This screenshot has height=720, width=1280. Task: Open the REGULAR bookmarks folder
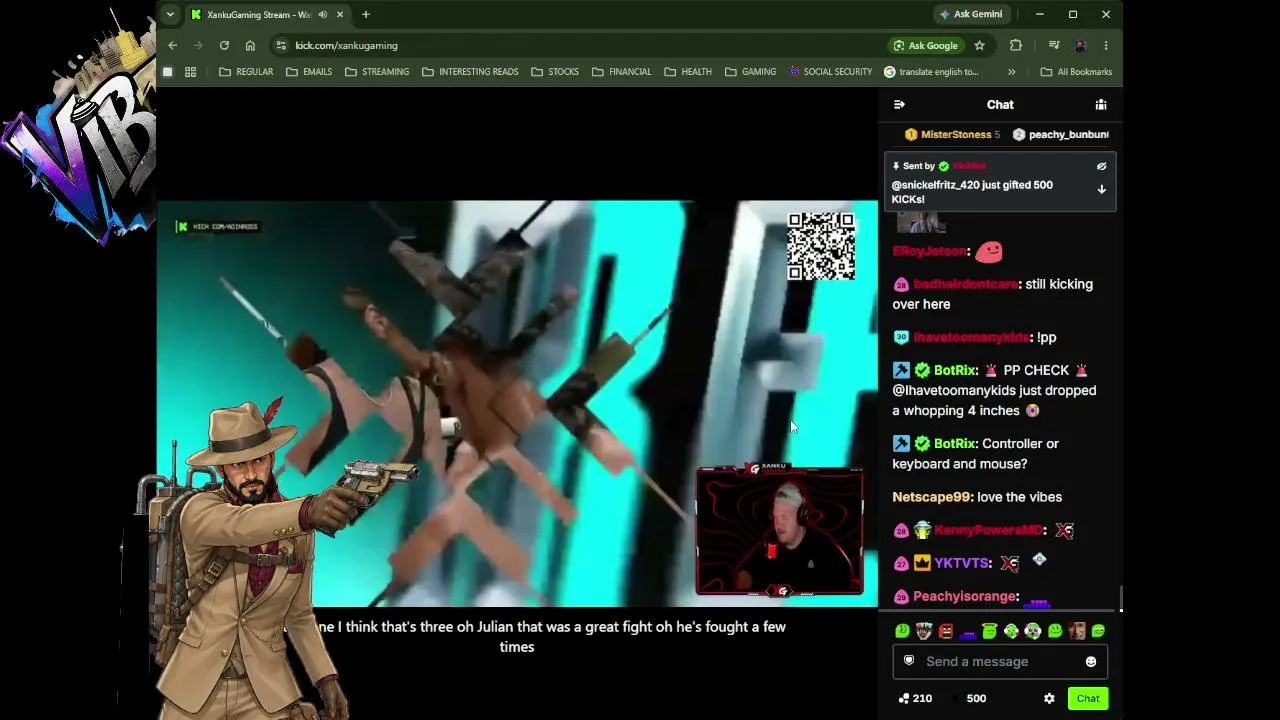(x=245, y=72)
